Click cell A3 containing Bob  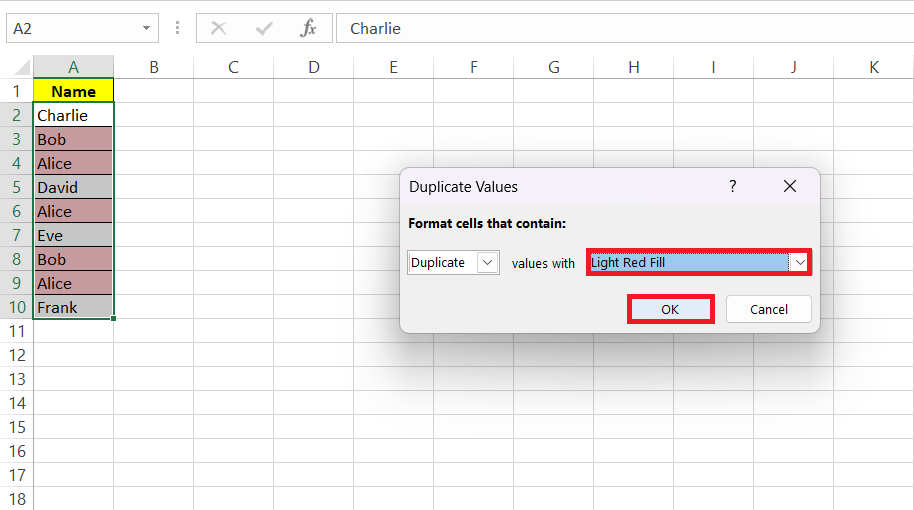point(73,139)
